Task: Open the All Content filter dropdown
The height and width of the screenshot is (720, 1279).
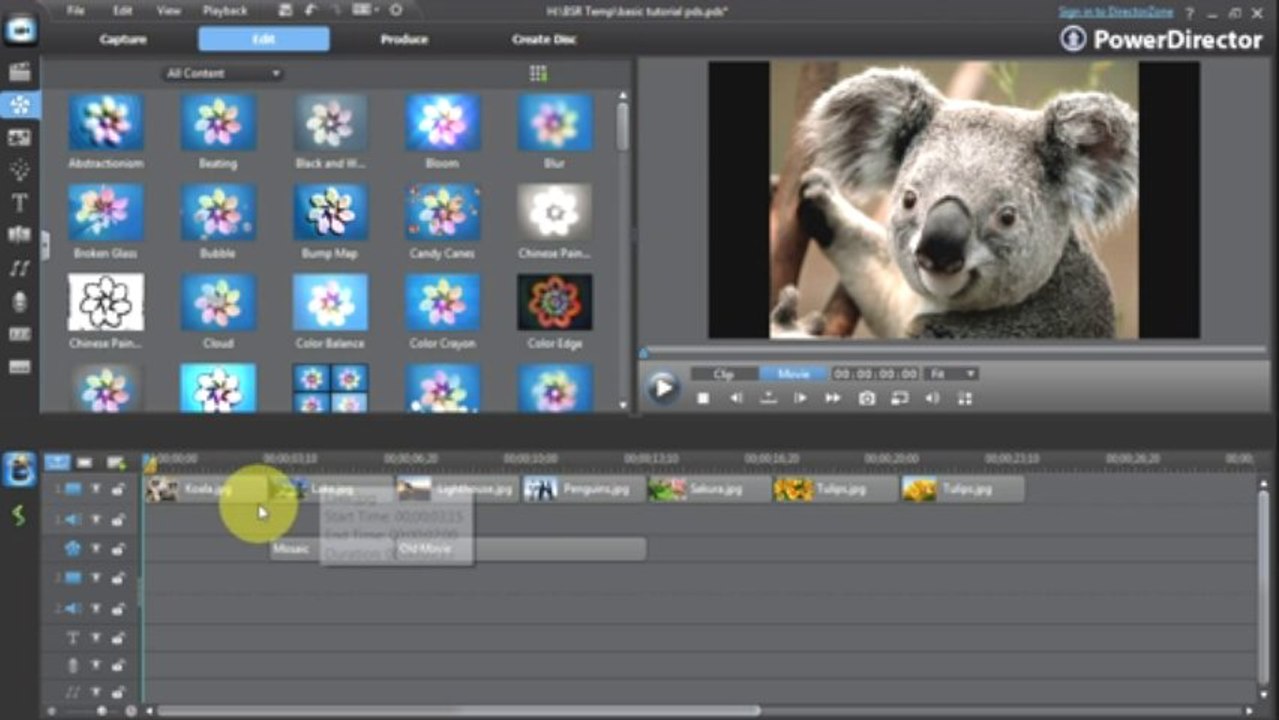Action: 223,73
